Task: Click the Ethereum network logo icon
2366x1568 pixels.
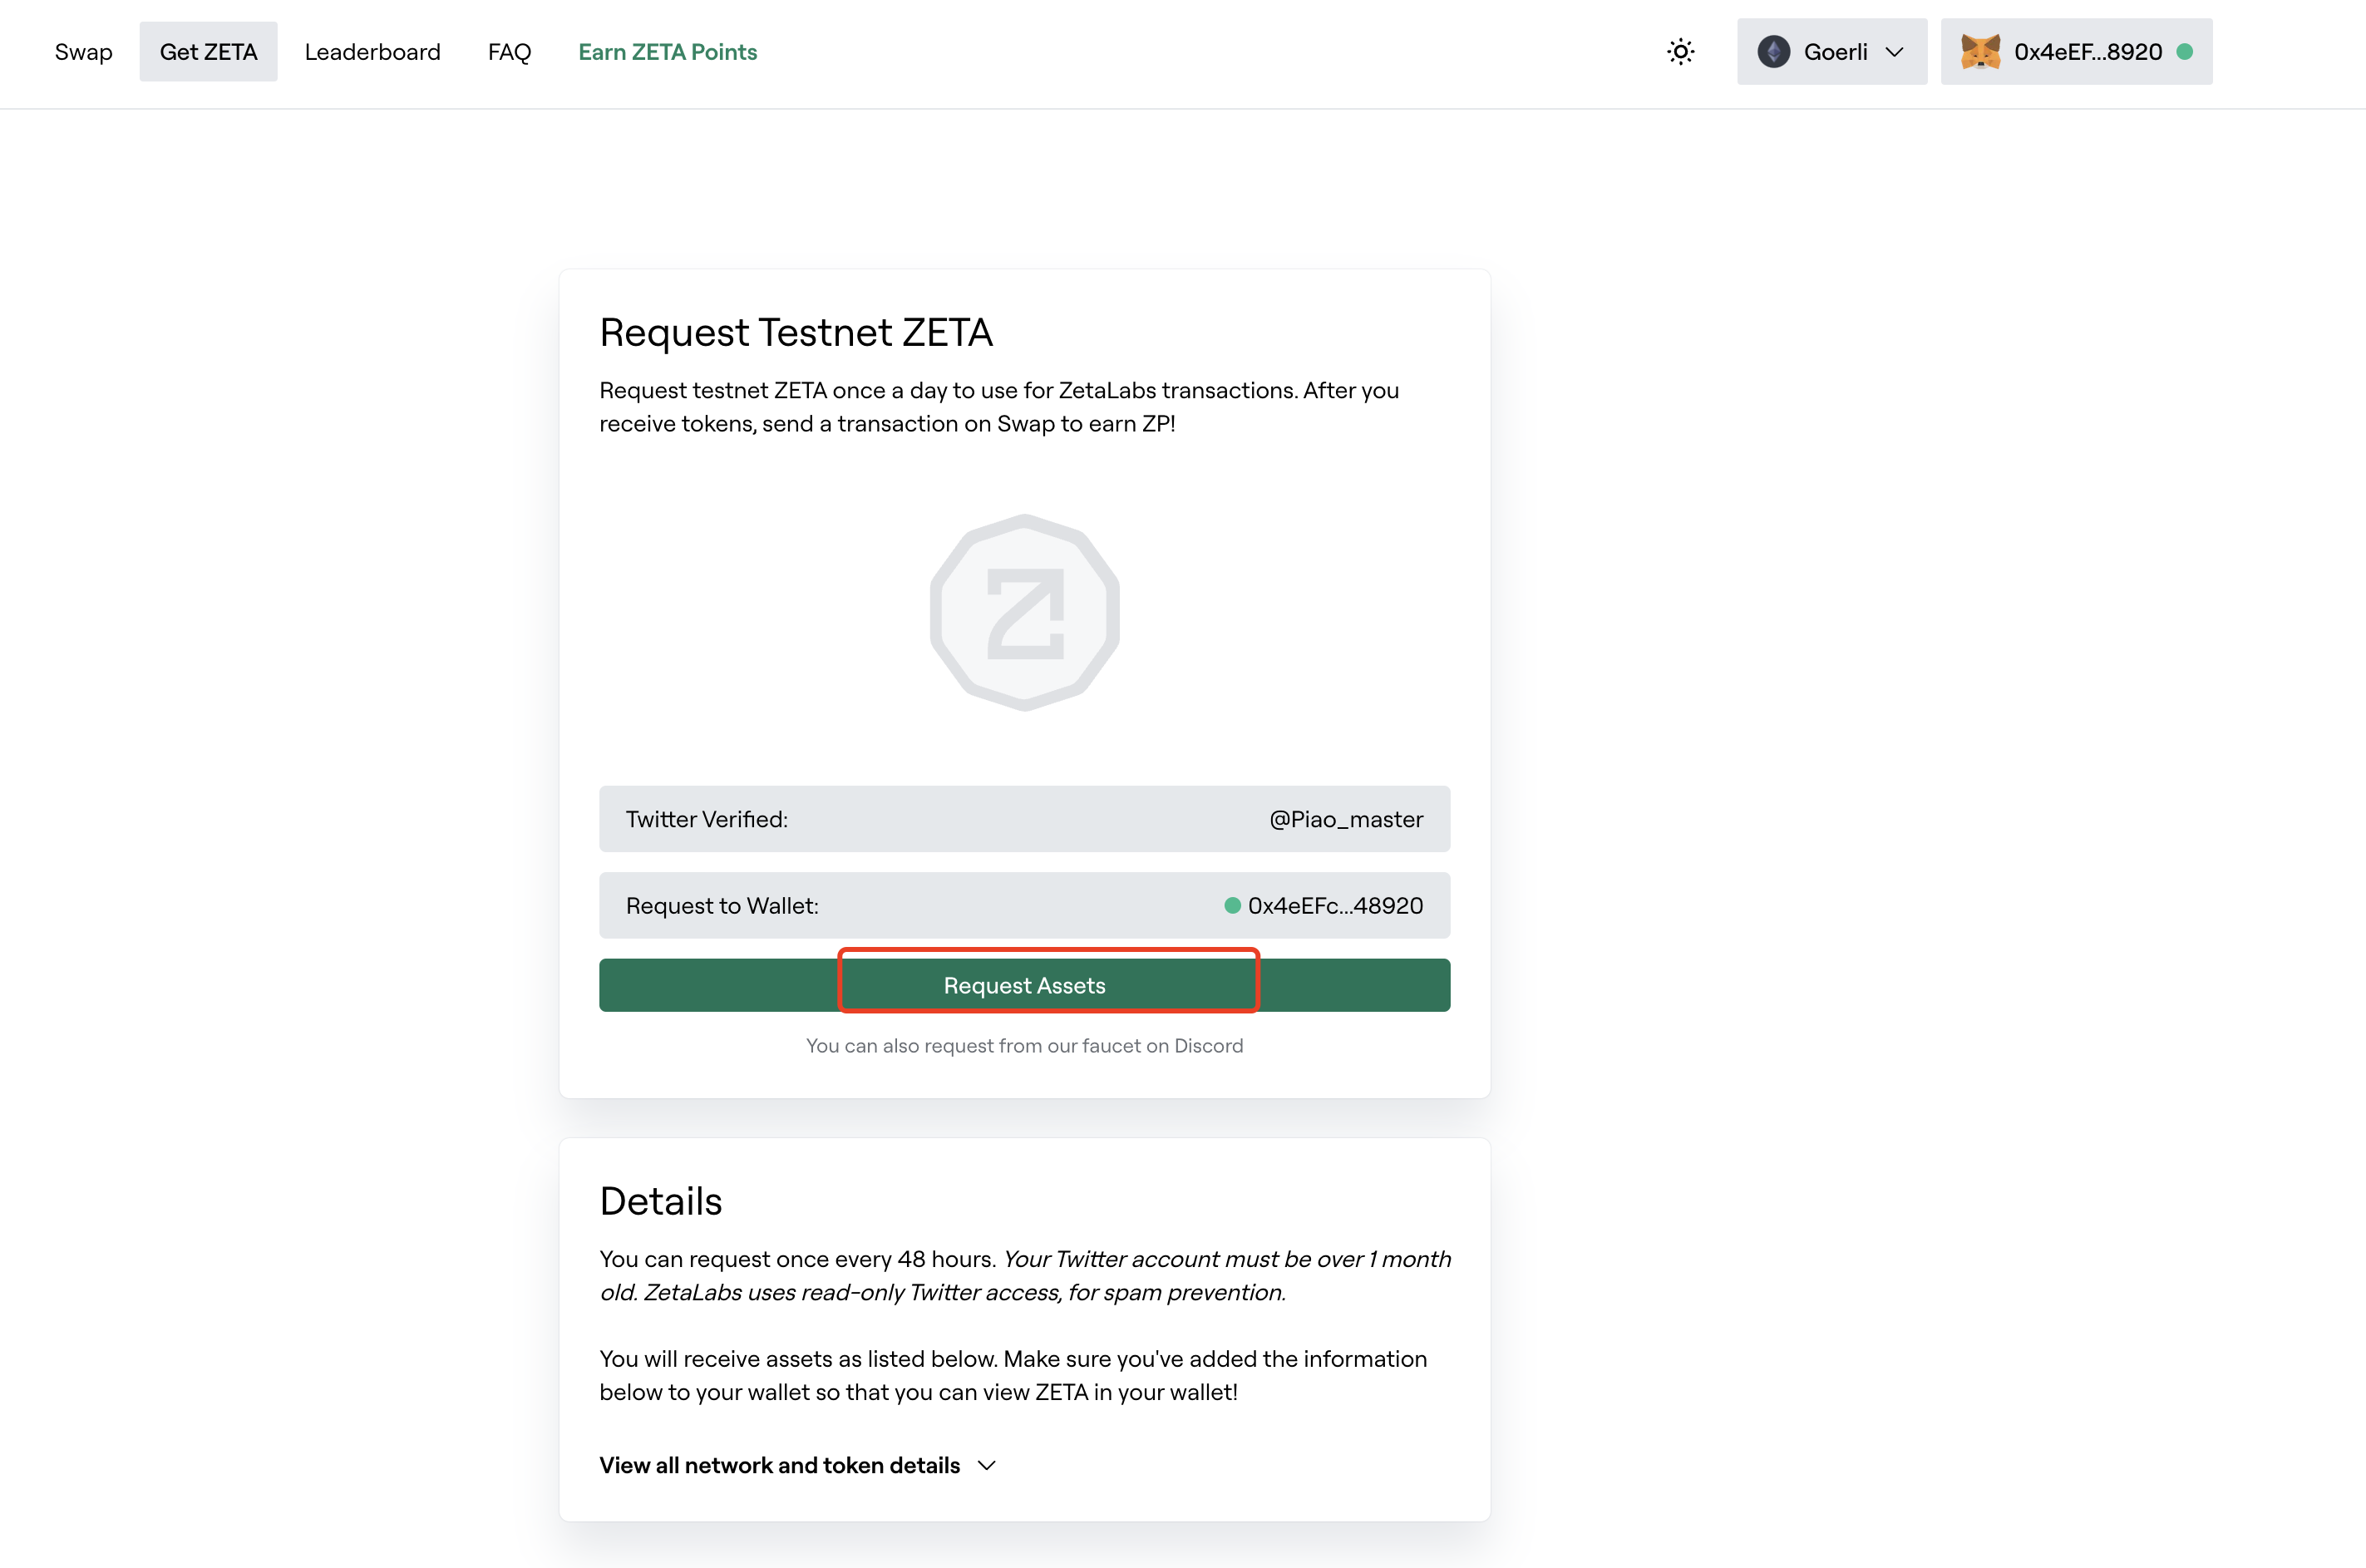Action: click(x=1773, y=52)
